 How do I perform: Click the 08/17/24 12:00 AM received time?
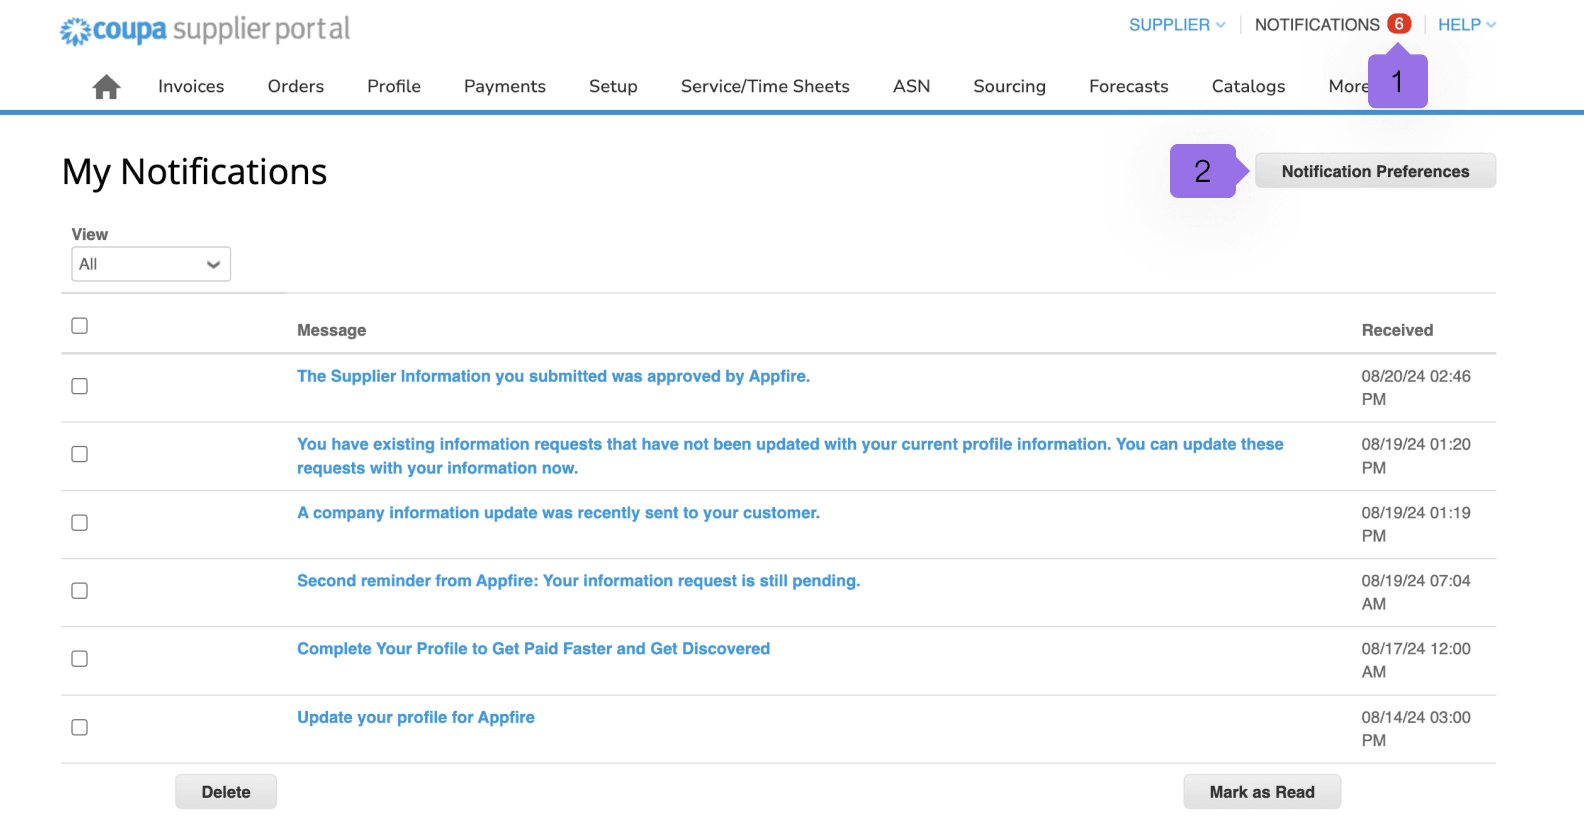(1416, 660)
